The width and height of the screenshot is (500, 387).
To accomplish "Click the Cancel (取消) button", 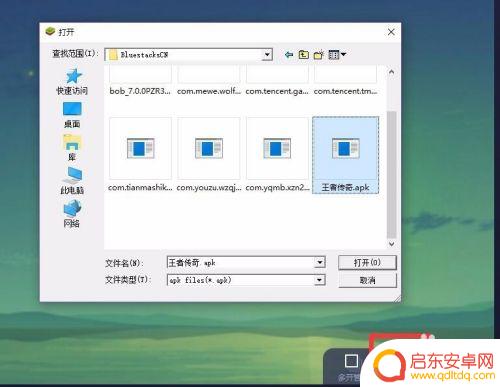I will (367, 280).
